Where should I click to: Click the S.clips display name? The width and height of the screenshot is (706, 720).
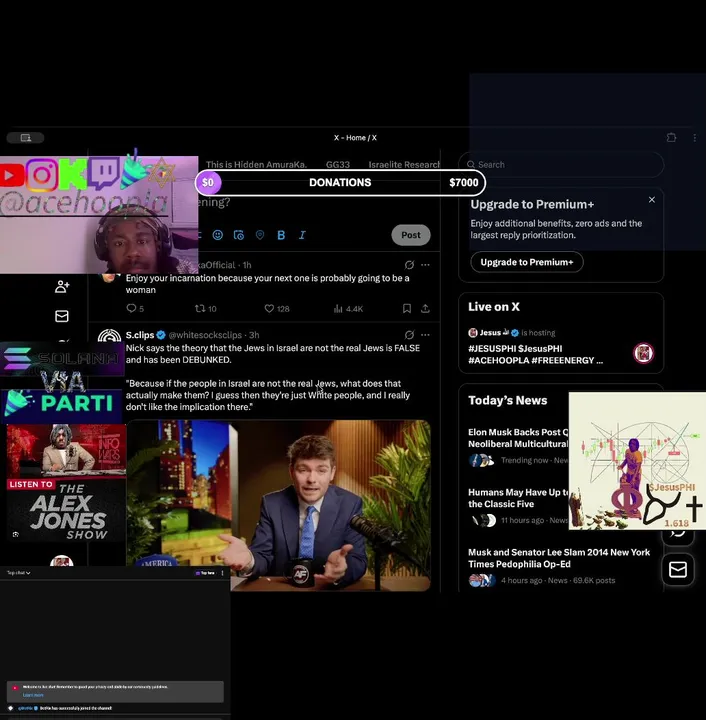coord(140,335)
